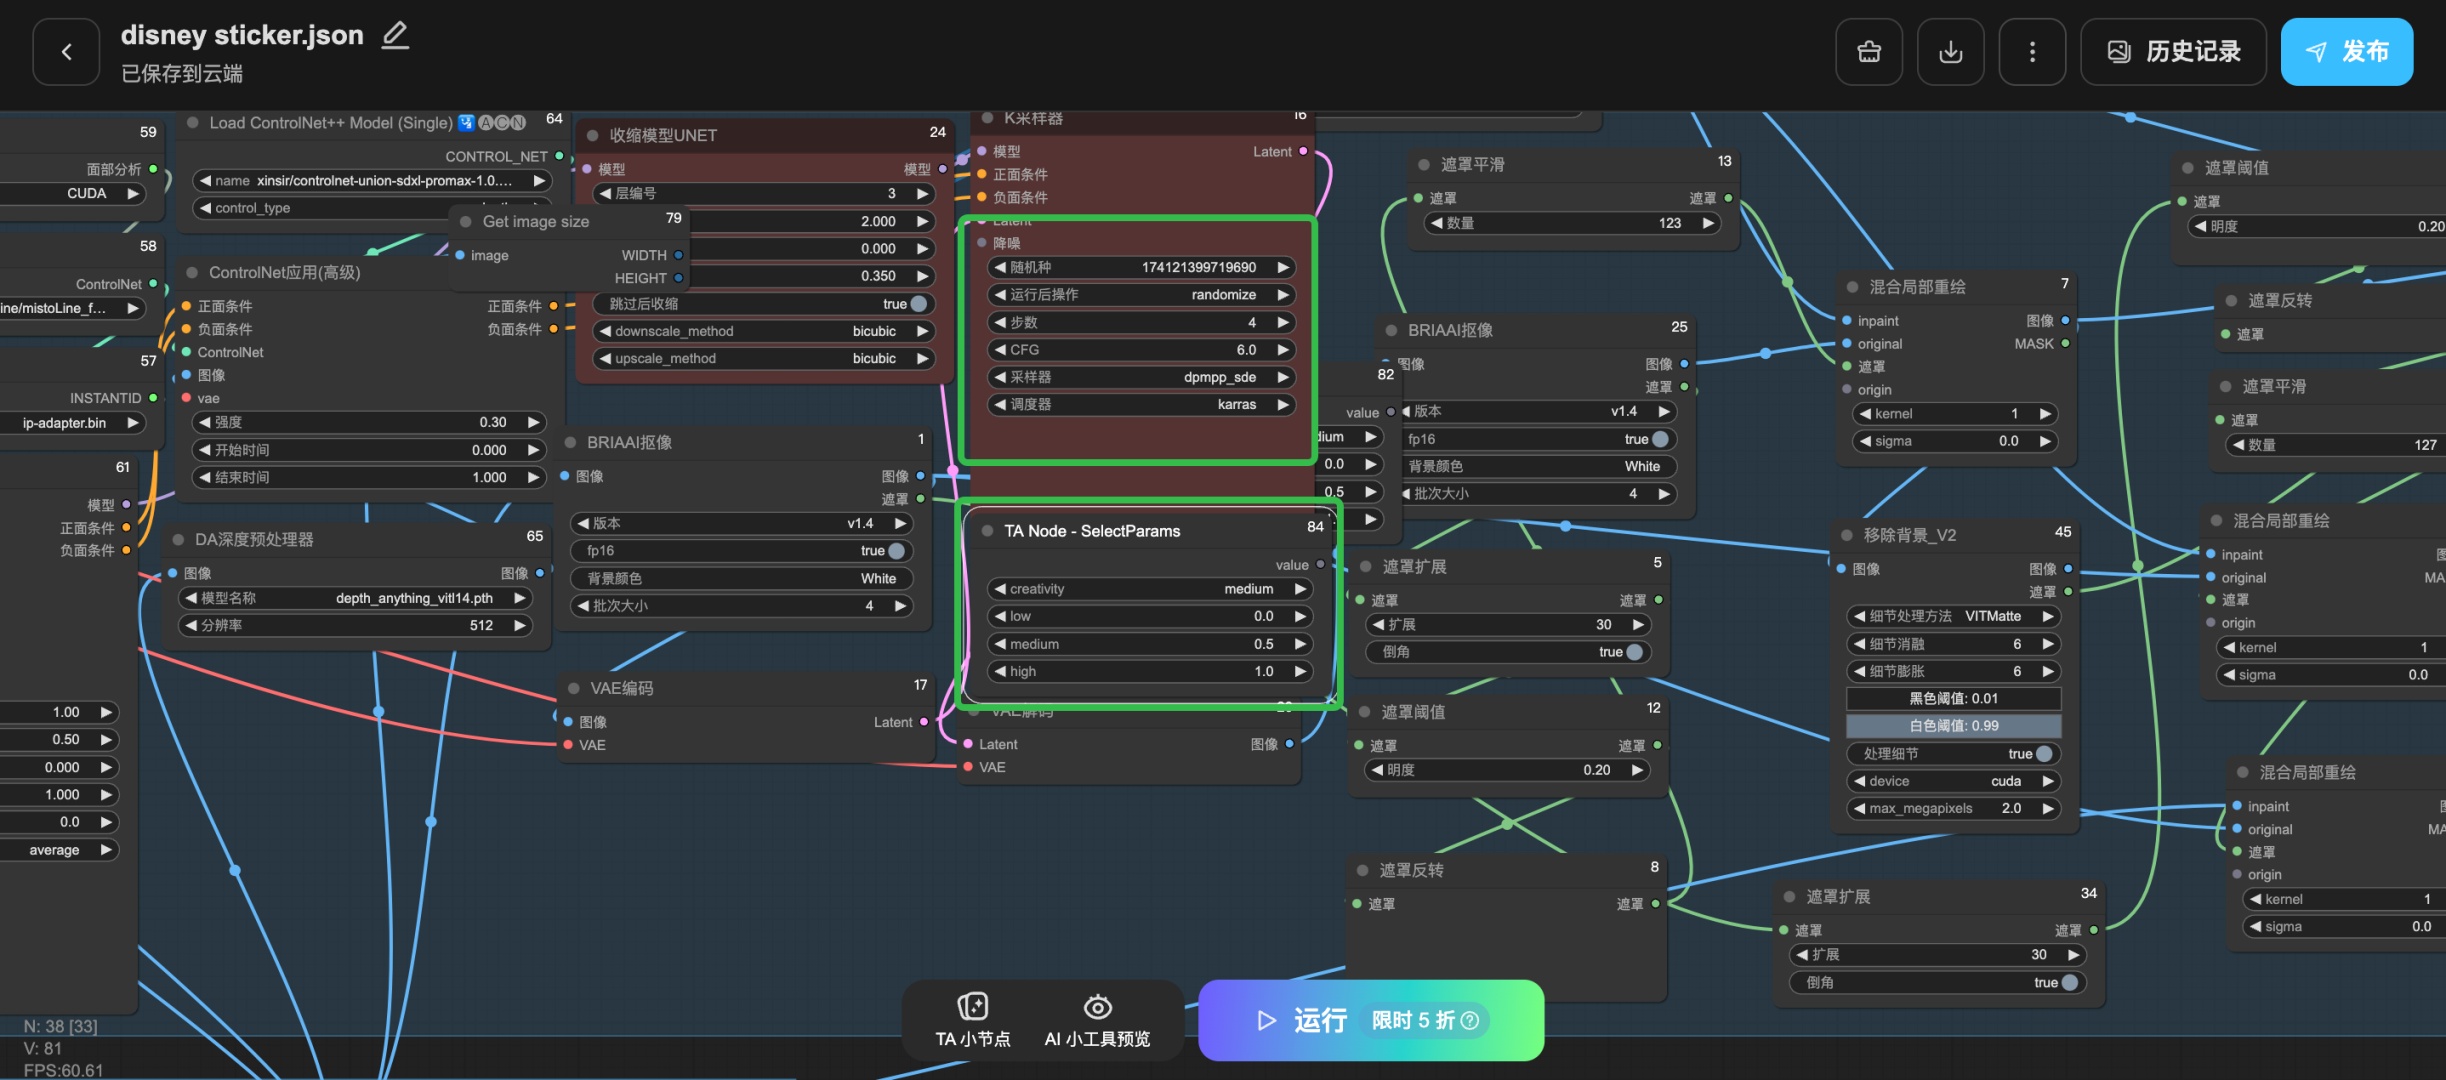Adjust the 白色阈值 0.99 slider
Viewport: 2446px width, 1080px height.
click(x=1952, y=726)
